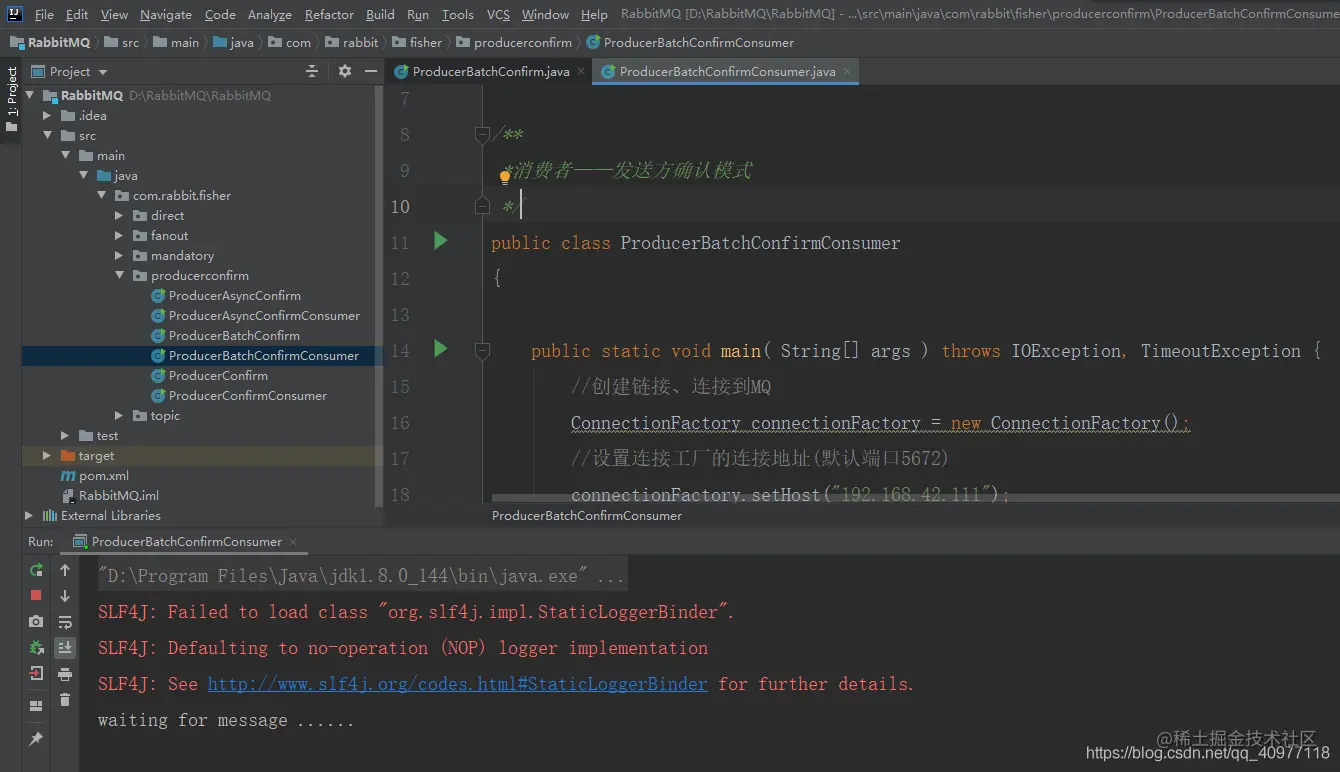Expand the topic package

pyautogui.click(x=119, y=416)
